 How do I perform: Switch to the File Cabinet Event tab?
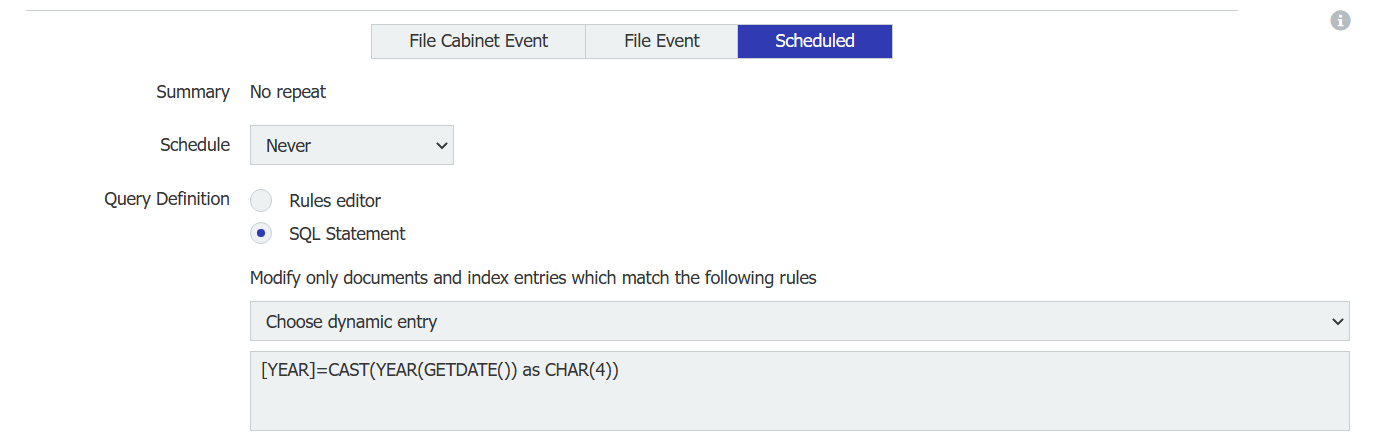[478, 41]
